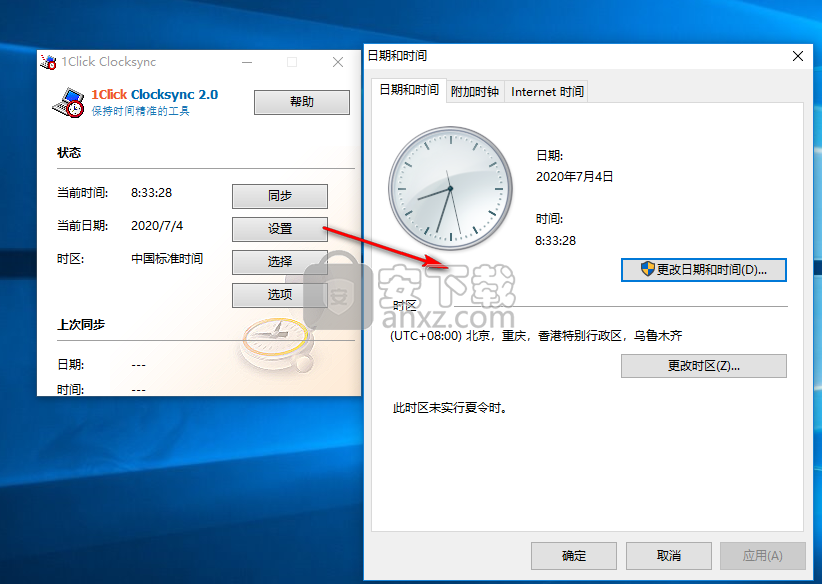
Task: Click the date 2020年7月4日 in dialog
Action: (x=575, y=177)
